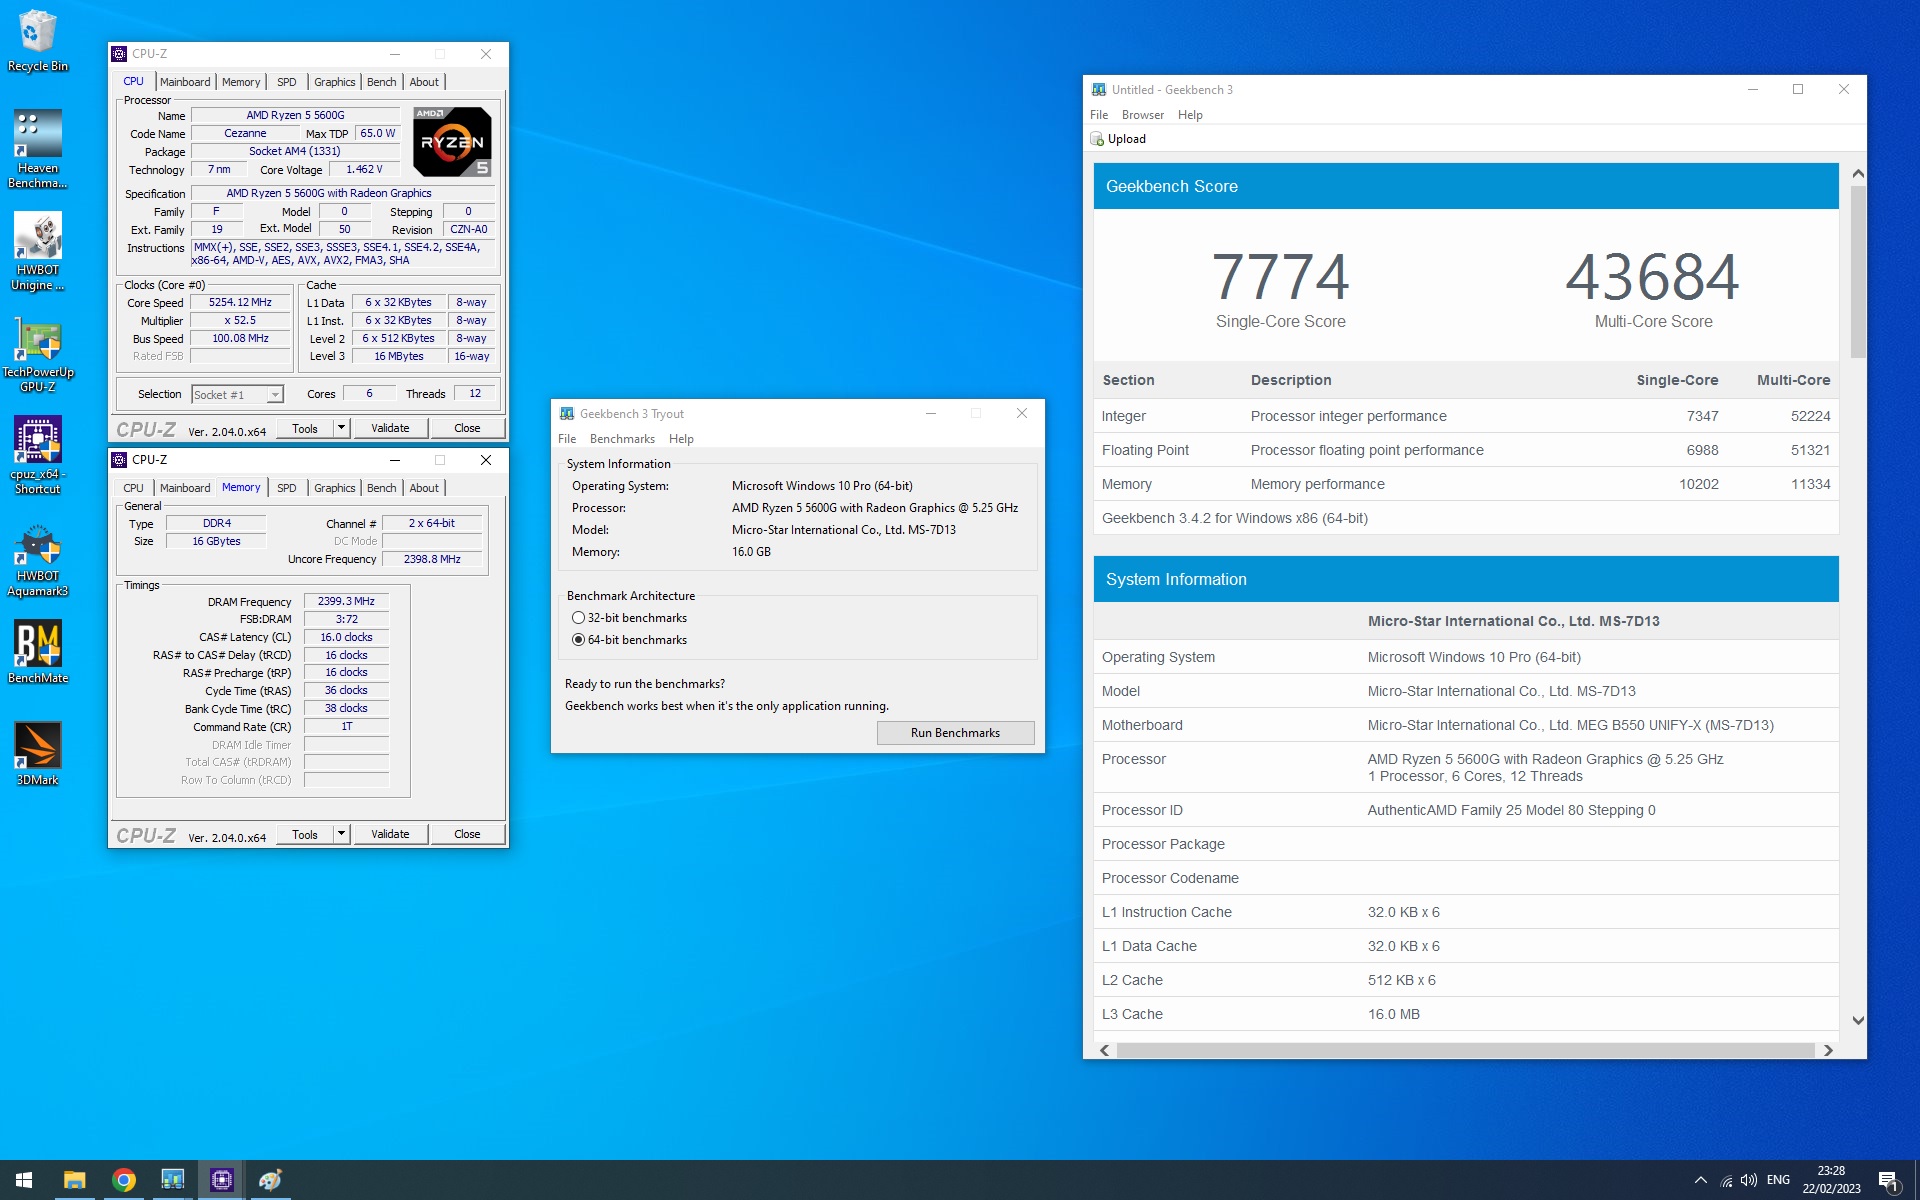Open the notification center icon
Image resolution: width=1920 pixels, height=1200 pixels.
click(1888, 1181)
